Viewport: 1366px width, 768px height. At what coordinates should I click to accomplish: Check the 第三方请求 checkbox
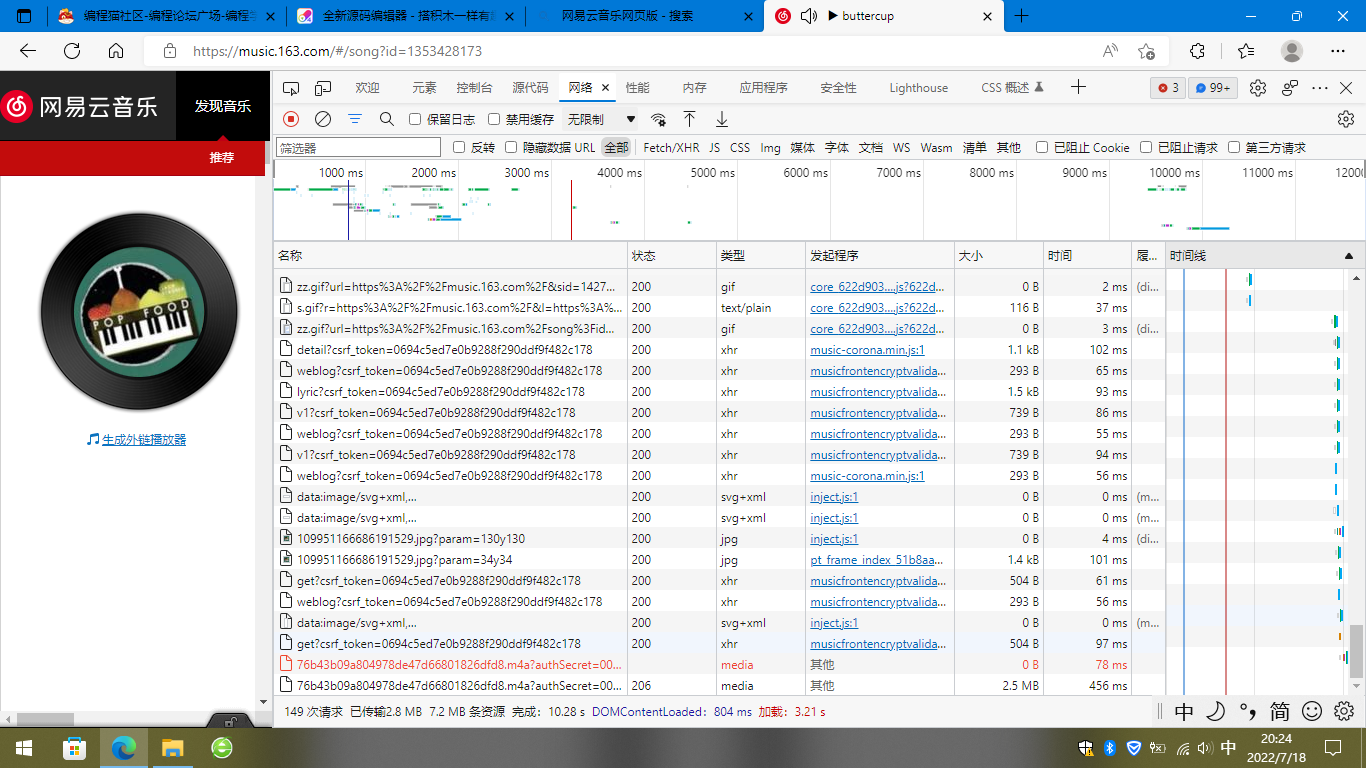coord(1234,147)
